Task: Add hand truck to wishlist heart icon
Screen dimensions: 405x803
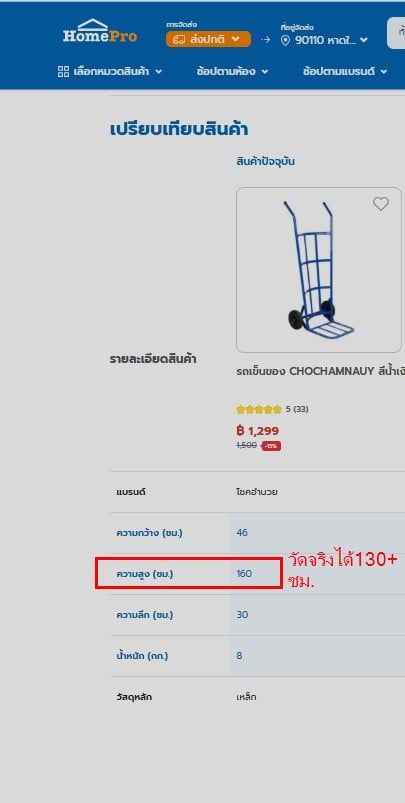Action: tap(380, 204)
